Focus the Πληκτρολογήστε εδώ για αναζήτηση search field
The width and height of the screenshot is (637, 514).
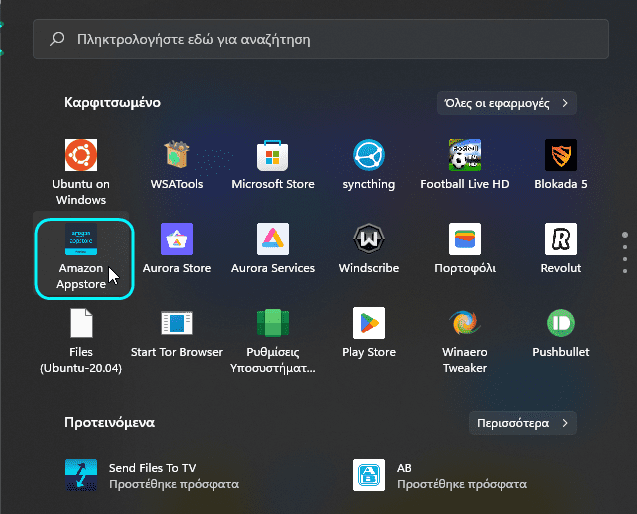(x=321, y=39)
